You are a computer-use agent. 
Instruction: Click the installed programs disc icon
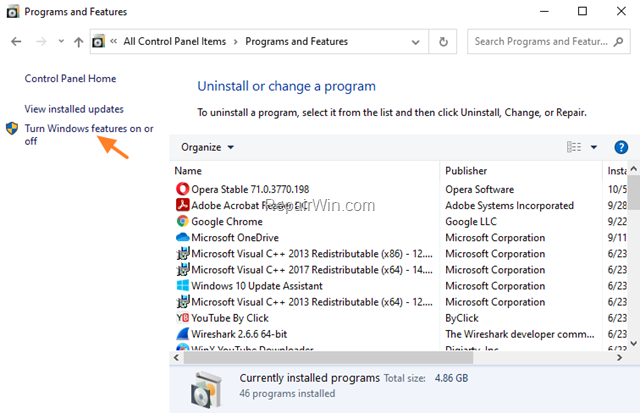coord(207,390)
